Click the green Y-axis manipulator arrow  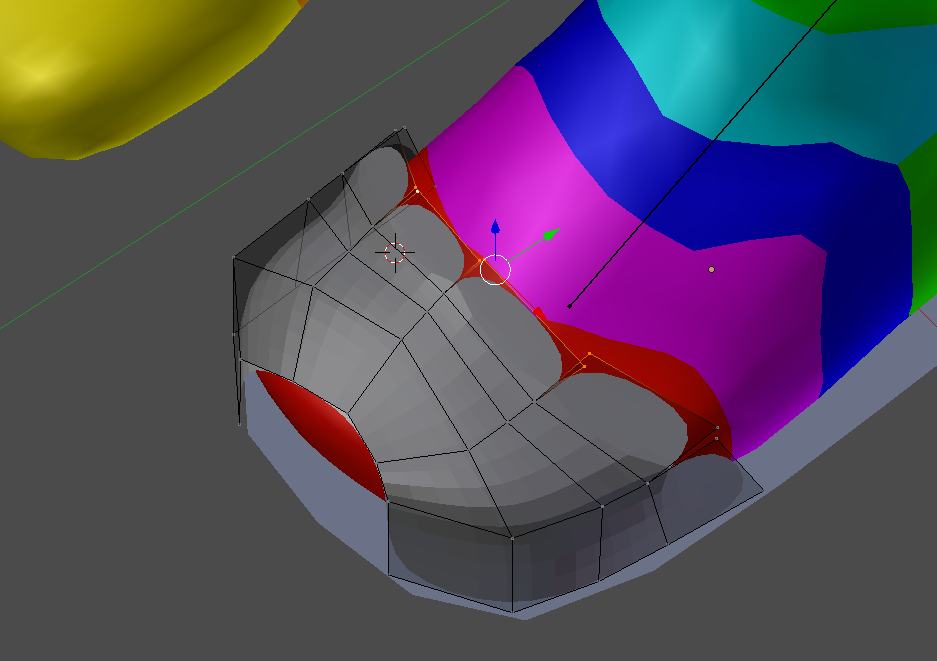[552, 233]
